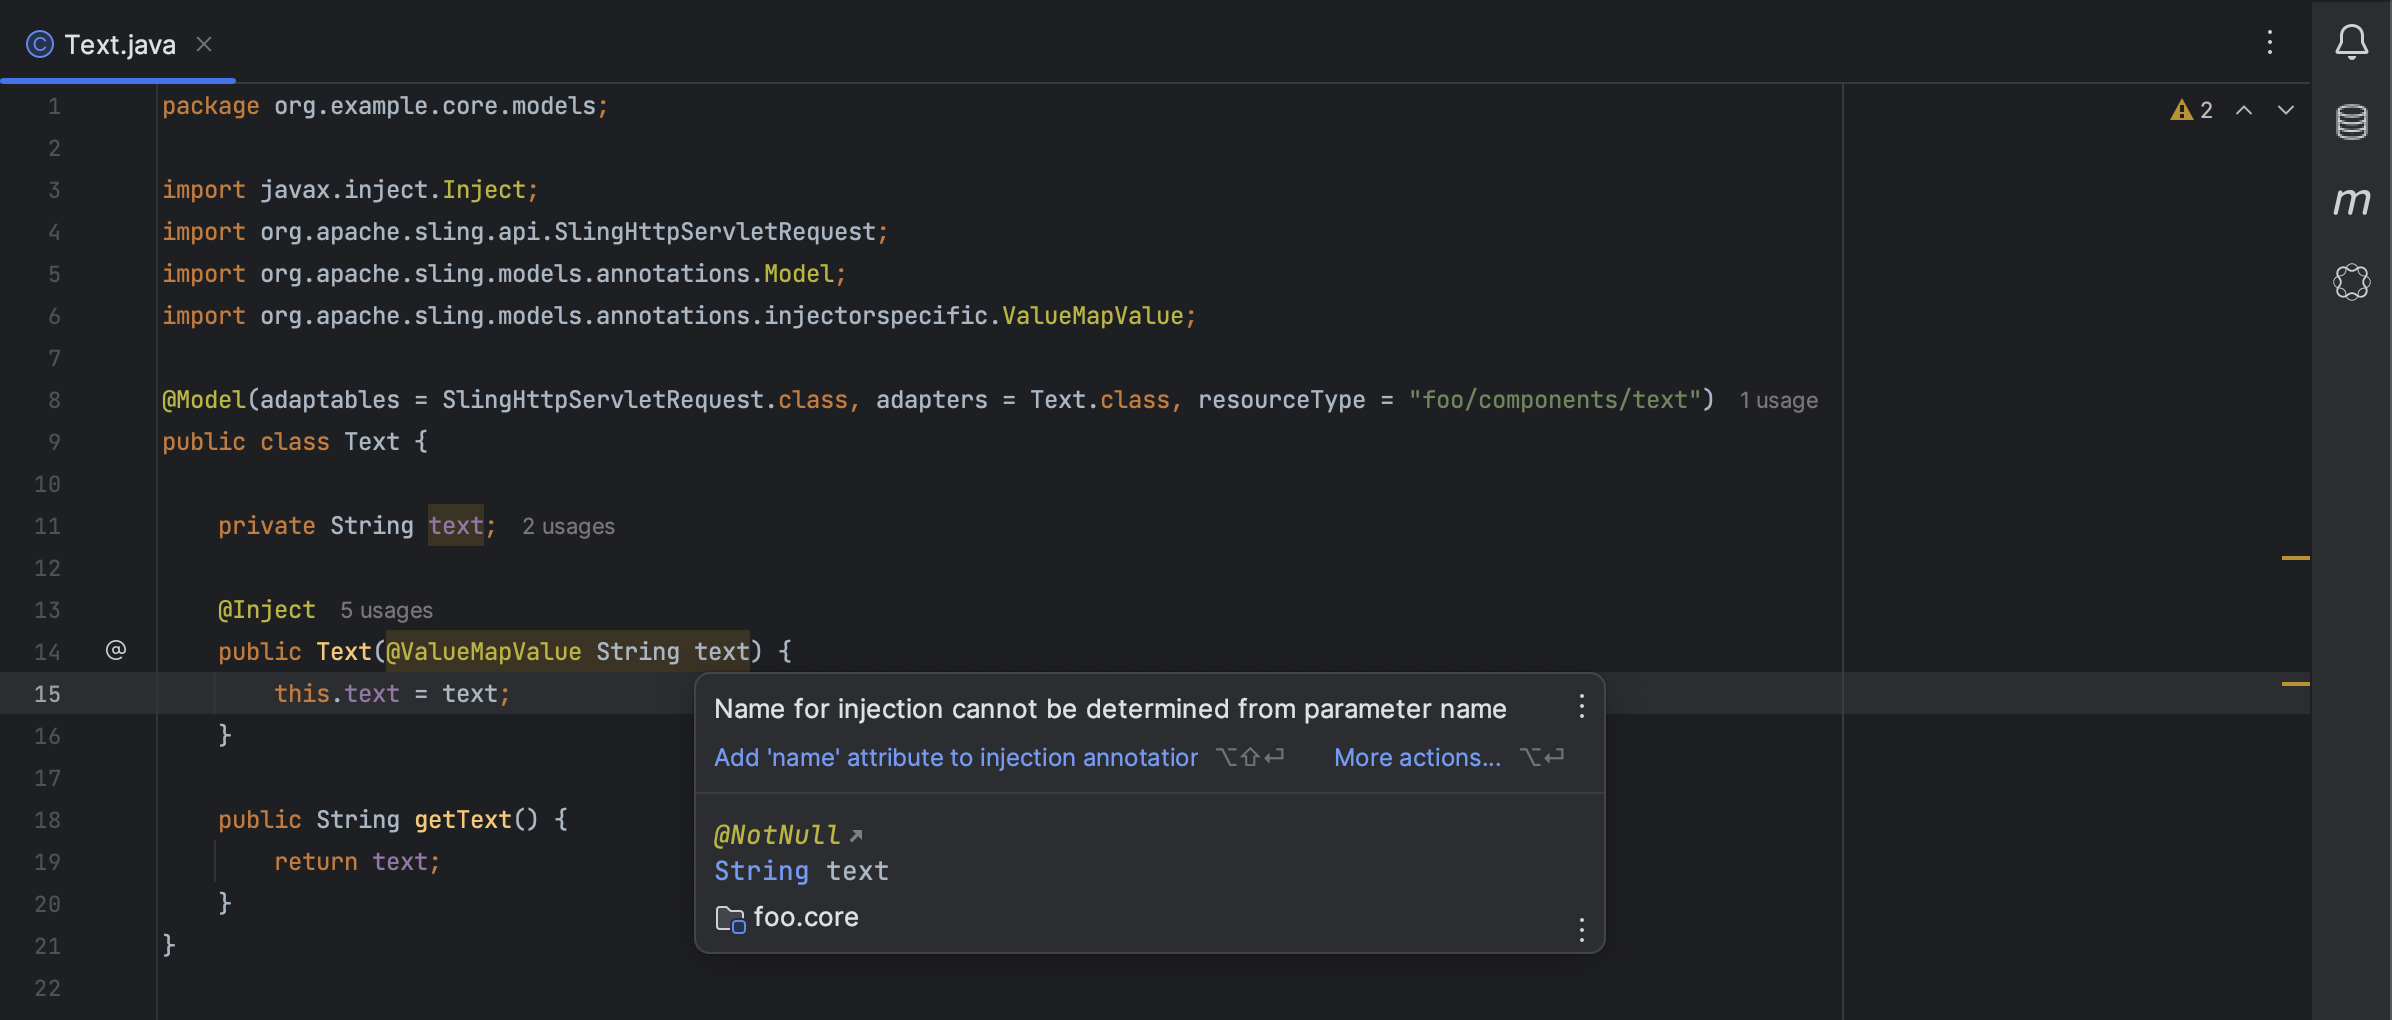Click the highlighted 'text' field on line 11

tap(456, 525)
